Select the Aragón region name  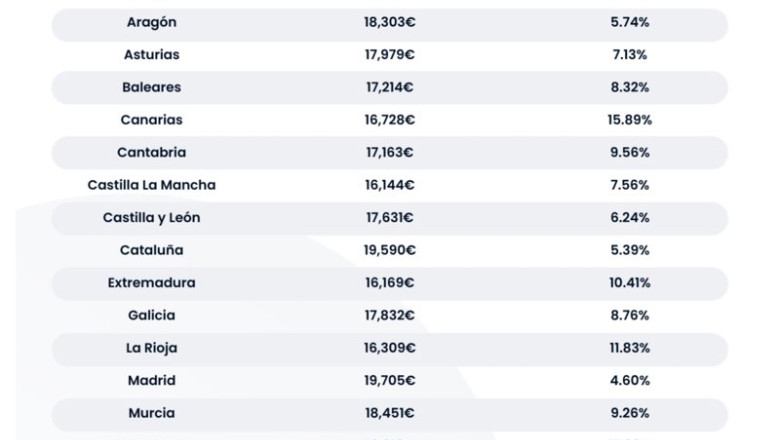tap(152, 22)
